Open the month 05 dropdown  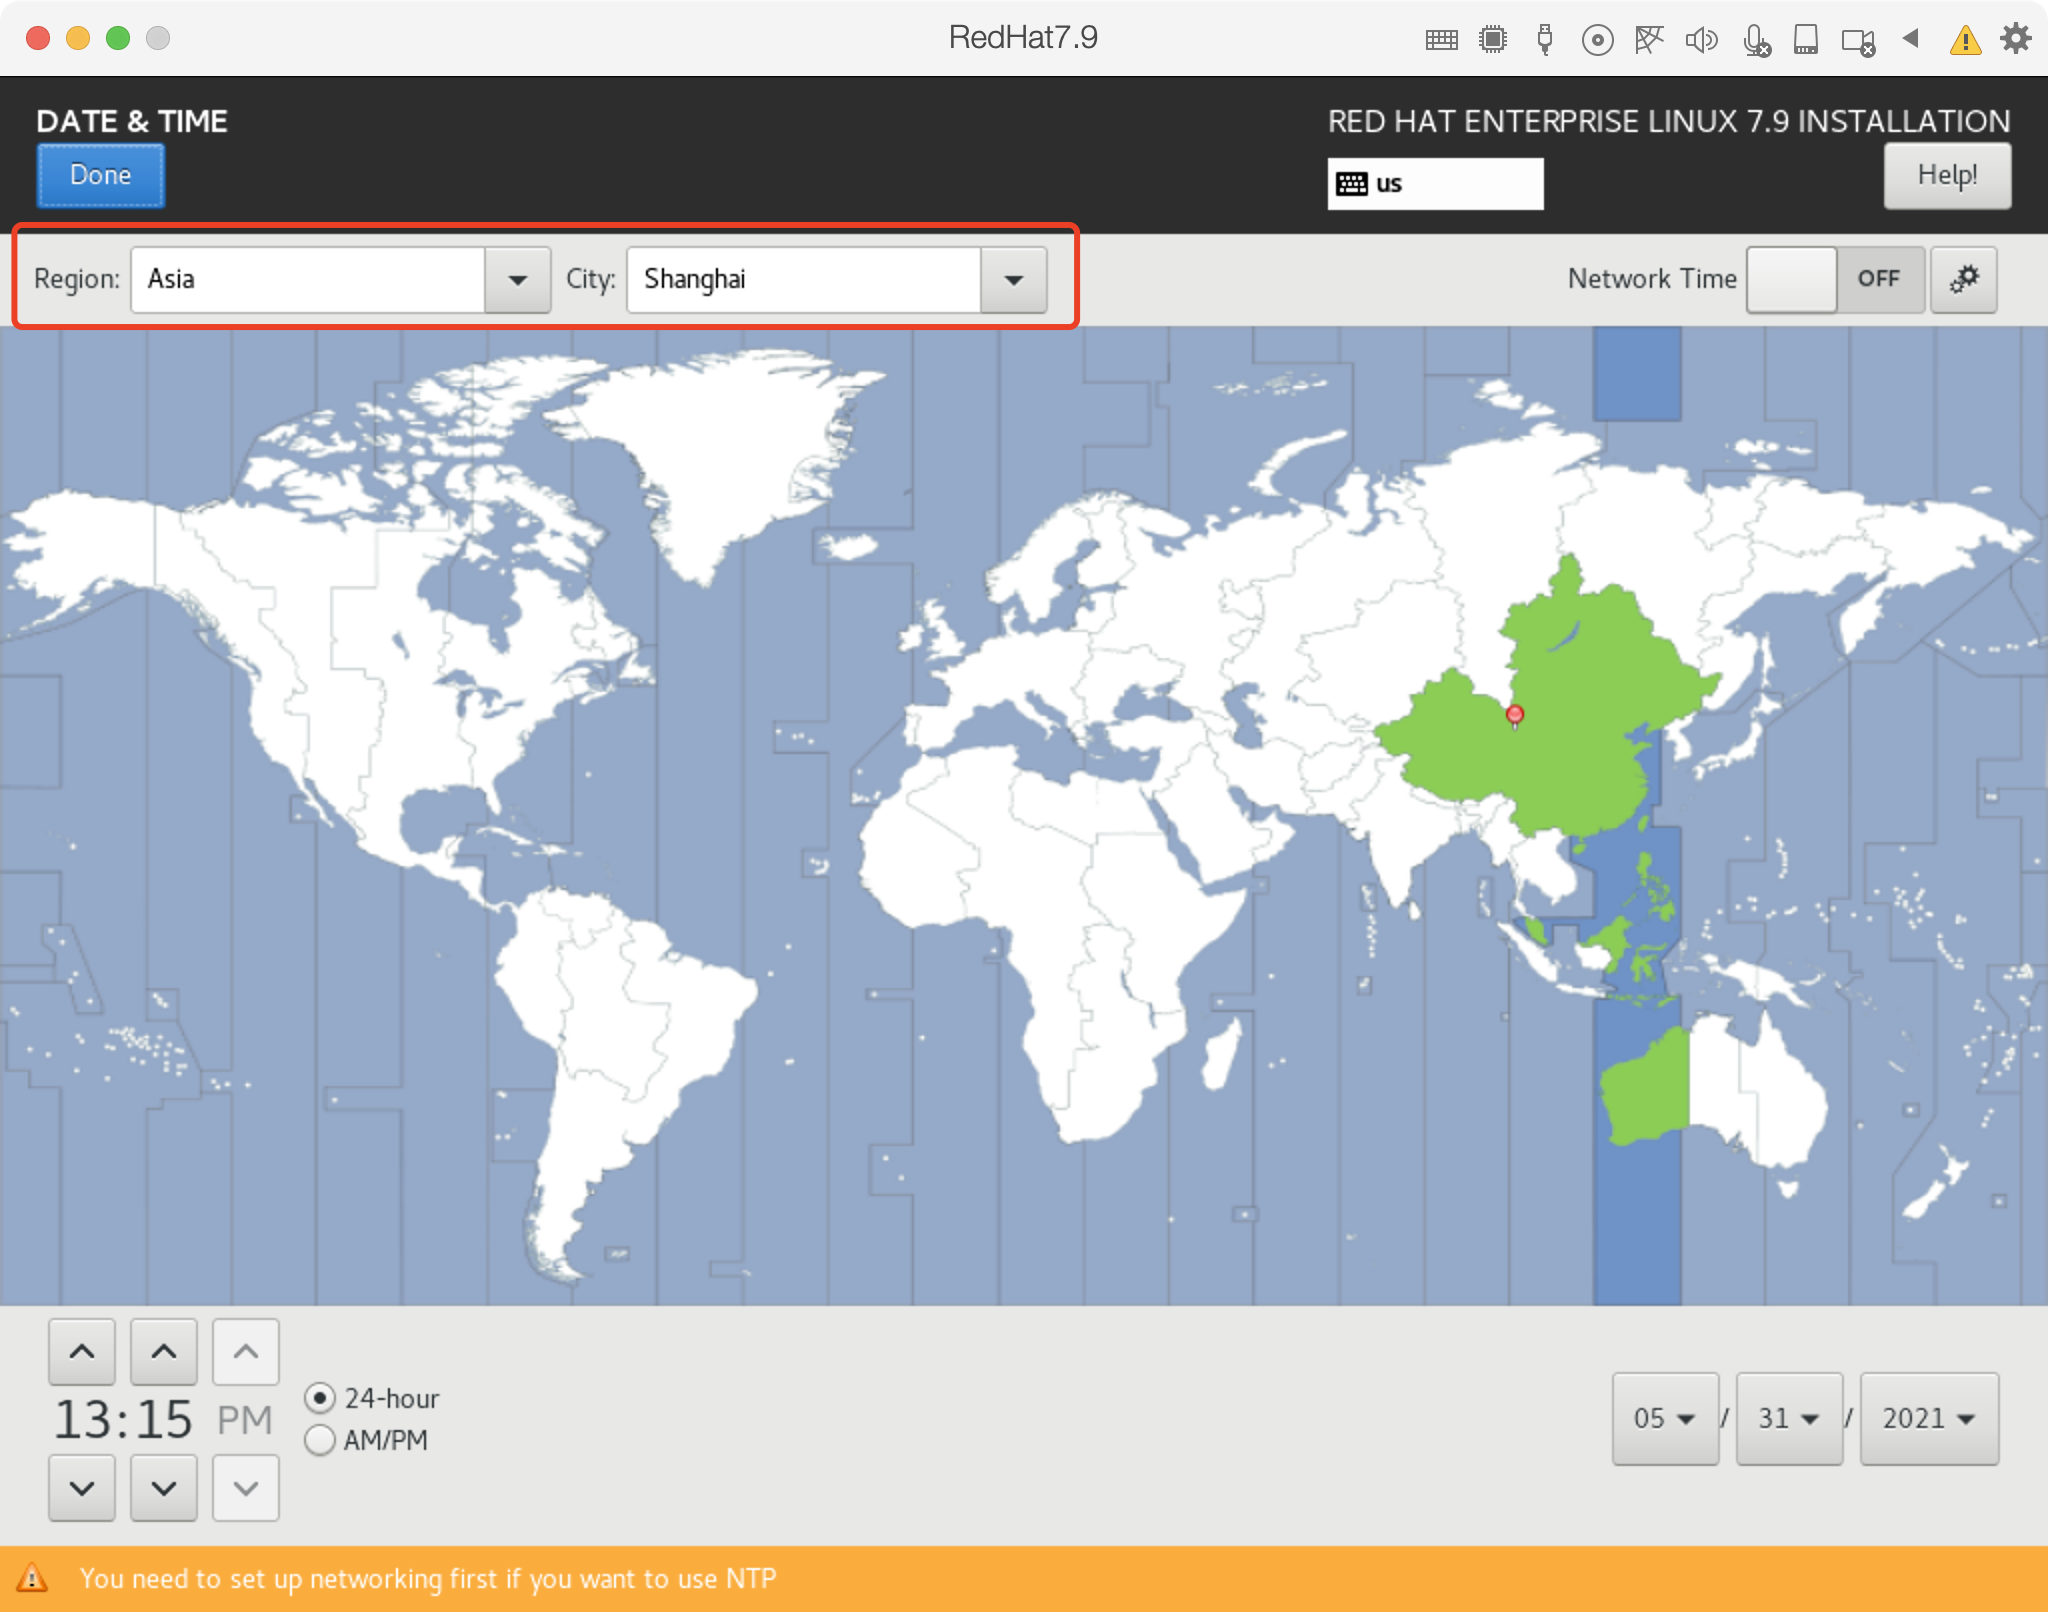pyautogui.click(x=1664, y=1418)
